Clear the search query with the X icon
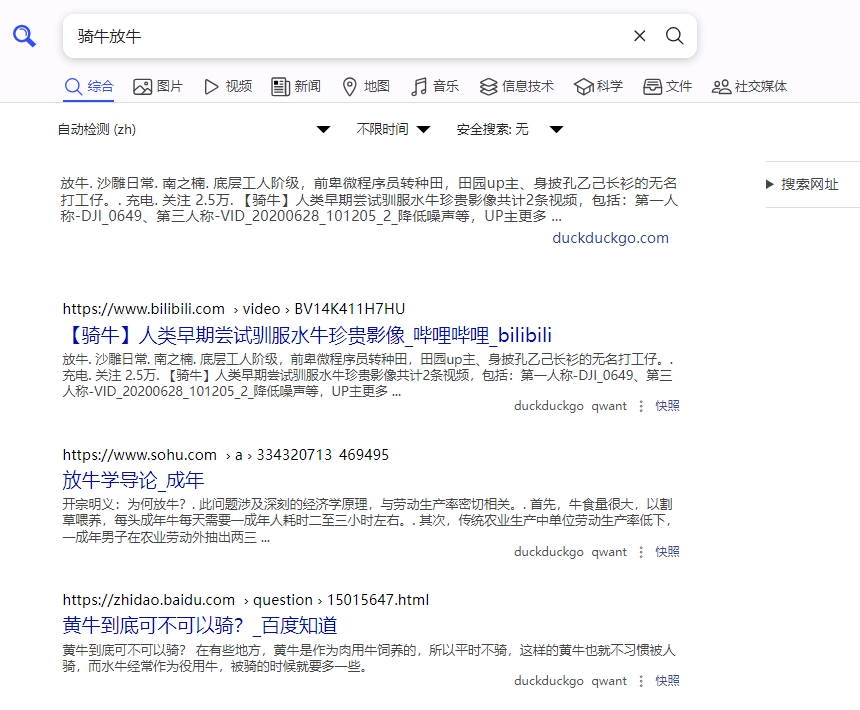 (x=640, y=36)
